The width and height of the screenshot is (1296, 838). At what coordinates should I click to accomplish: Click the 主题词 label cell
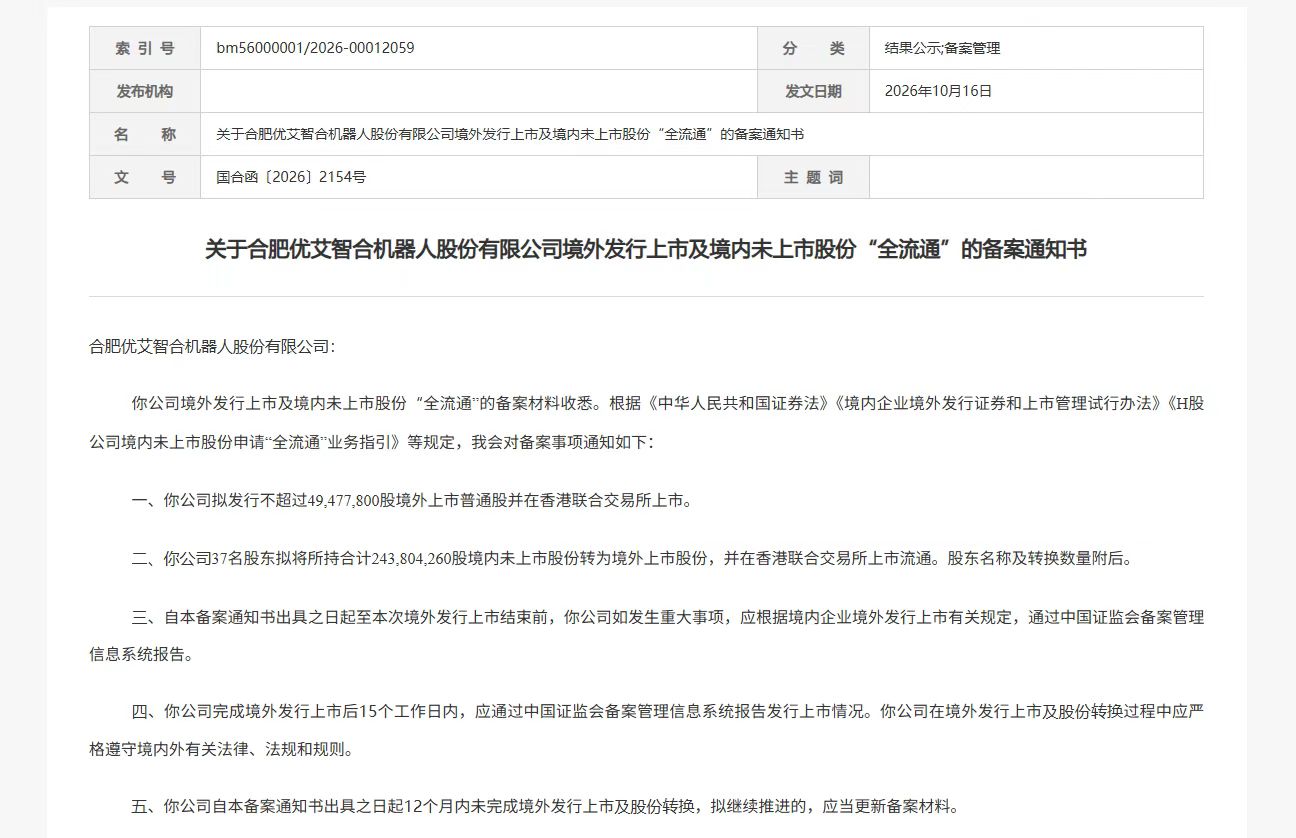[814, 177]
